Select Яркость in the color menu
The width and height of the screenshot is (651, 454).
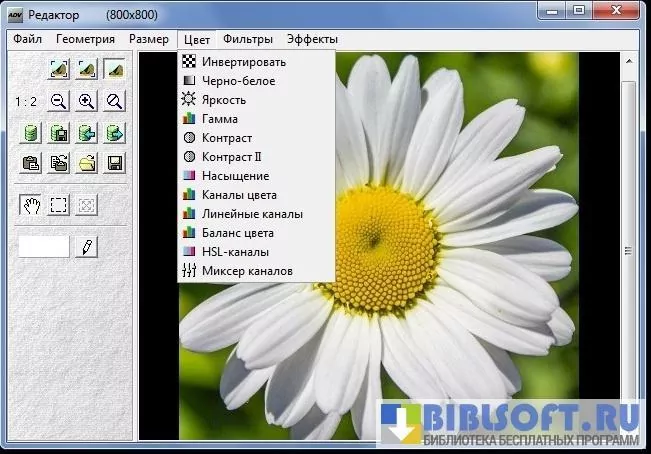click(224, 100)
